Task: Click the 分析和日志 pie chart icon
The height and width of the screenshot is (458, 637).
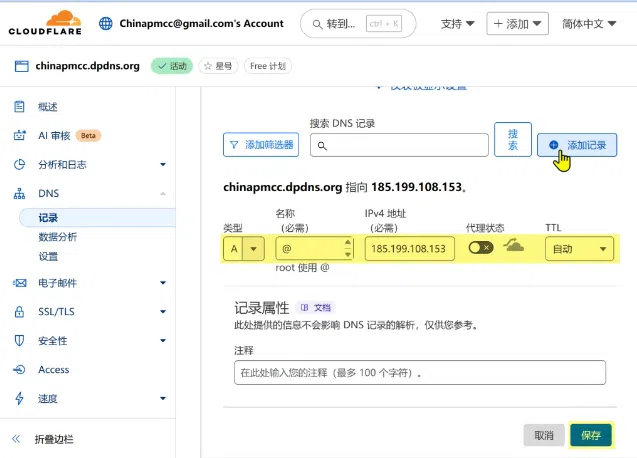Action: click(x=19, y=165)
